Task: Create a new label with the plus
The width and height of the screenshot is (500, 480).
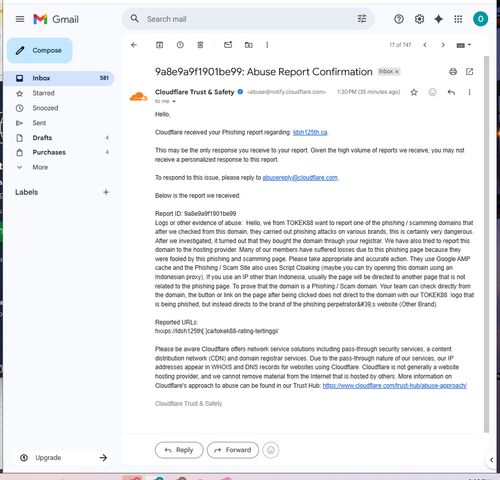Action: (x=106, y=192)
